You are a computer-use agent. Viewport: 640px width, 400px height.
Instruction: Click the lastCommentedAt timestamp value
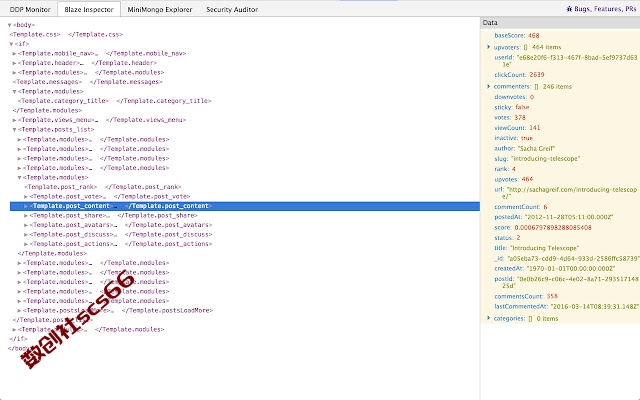pyautogui.click(x=595, y=307)
